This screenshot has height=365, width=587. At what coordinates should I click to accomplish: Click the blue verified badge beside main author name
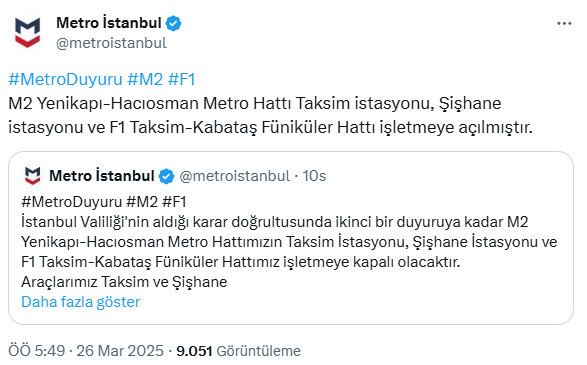174,23
